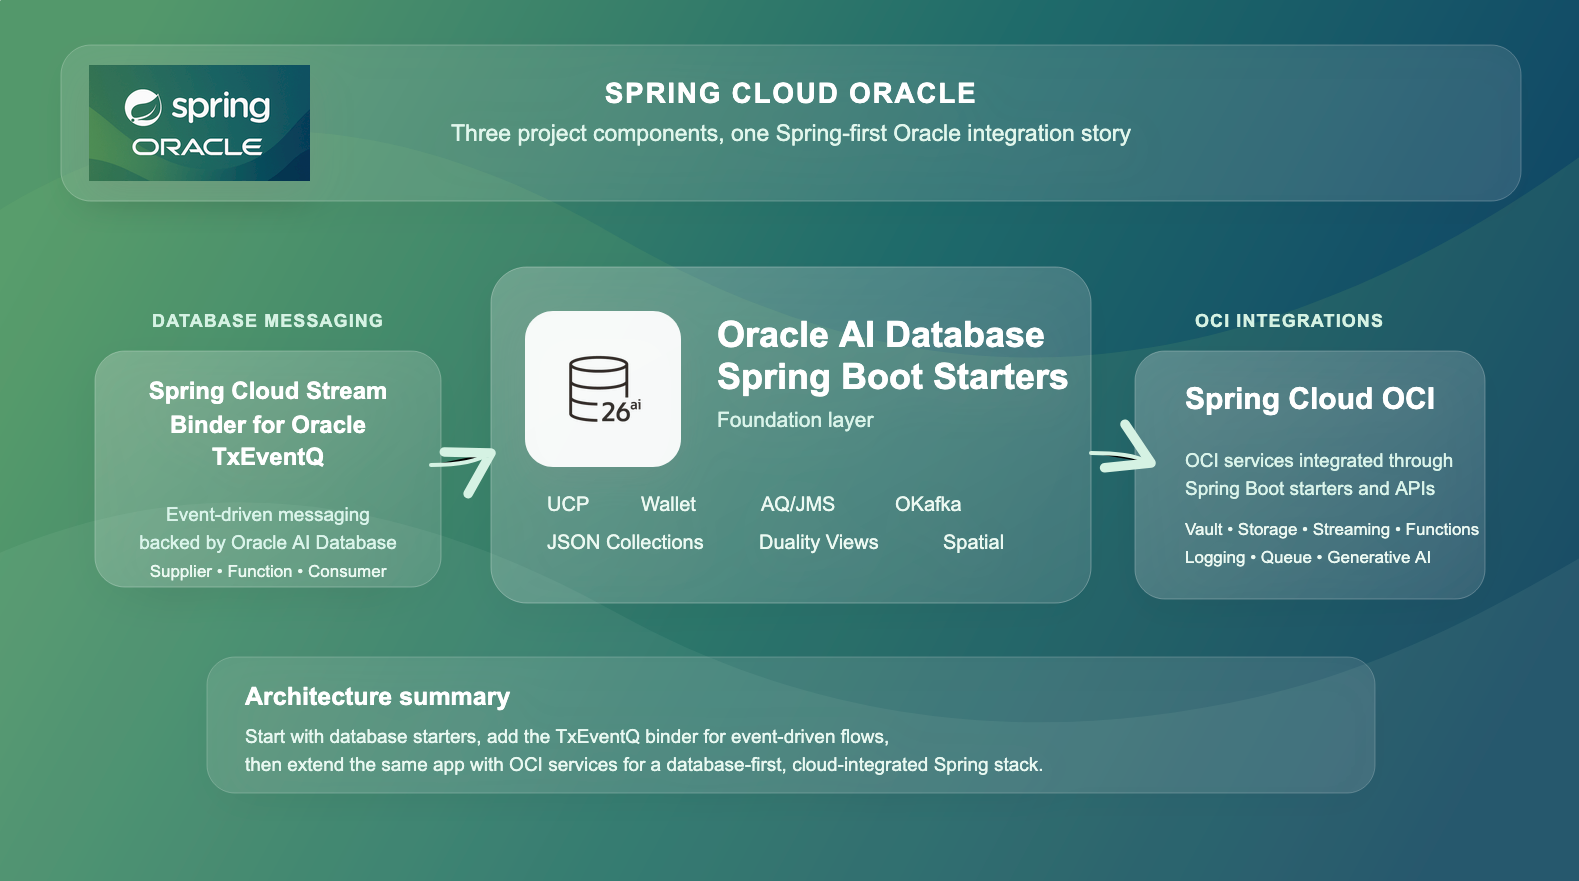This screenshot has height=881, width=1579.
Task: Select the DATABASE MESSAGING section label
Action: [267, 321]
